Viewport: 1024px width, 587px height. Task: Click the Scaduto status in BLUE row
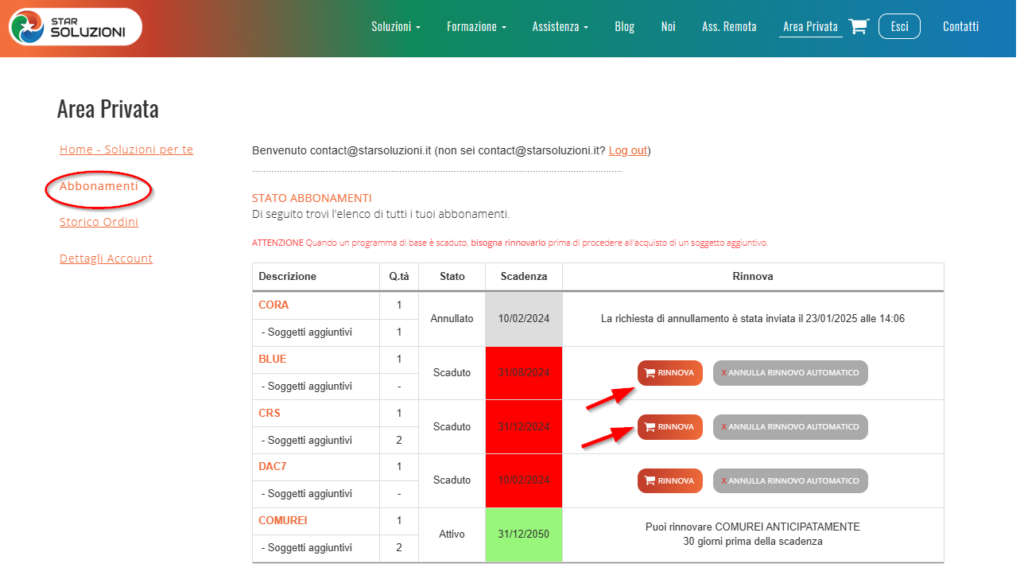(452, 373)
